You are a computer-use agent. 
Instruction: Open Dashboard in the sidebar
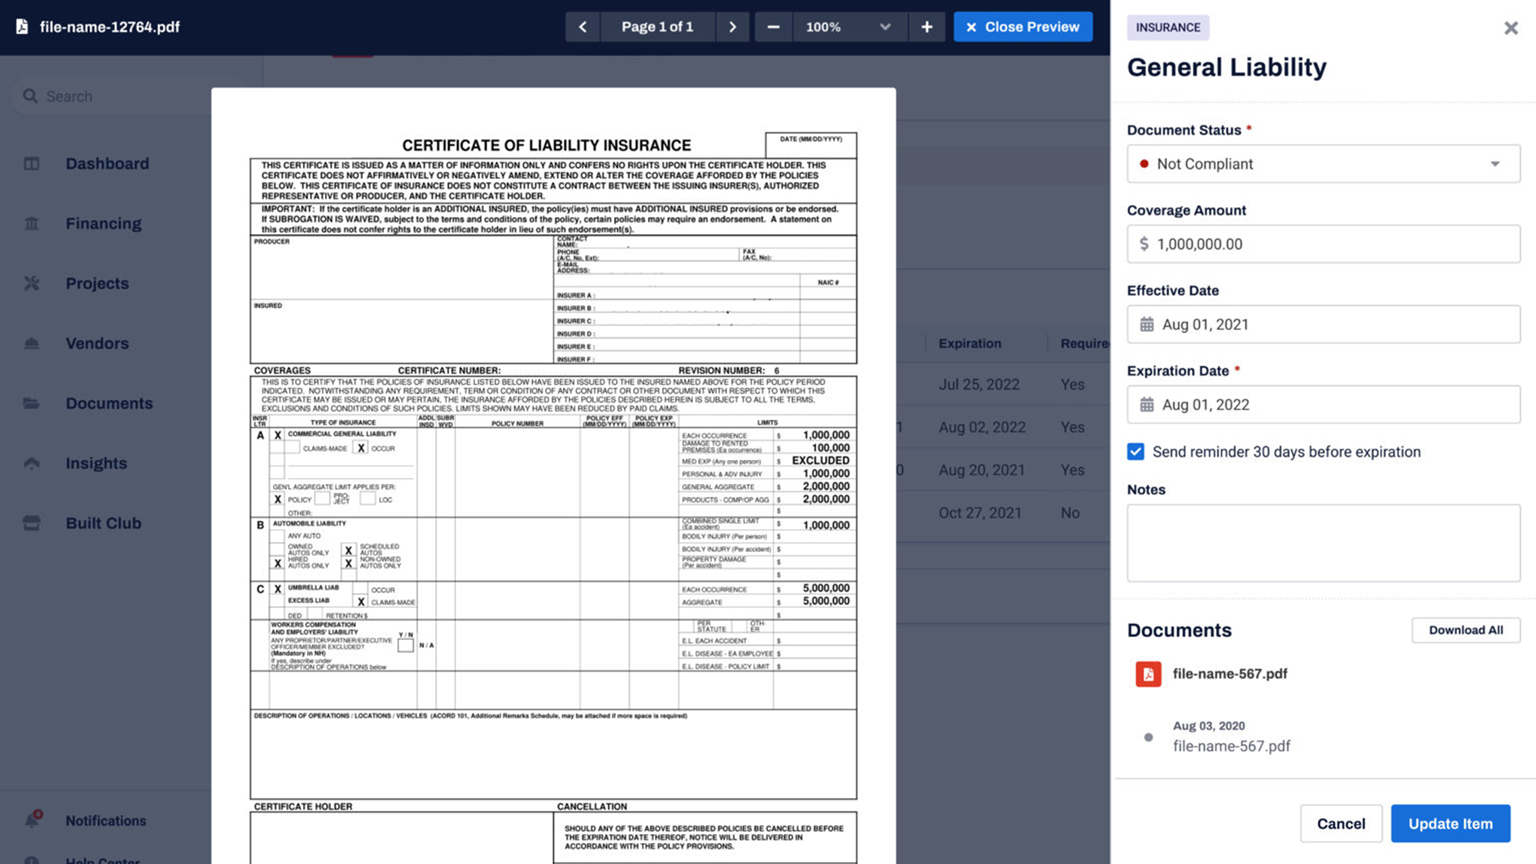click(x=107, y=163)
